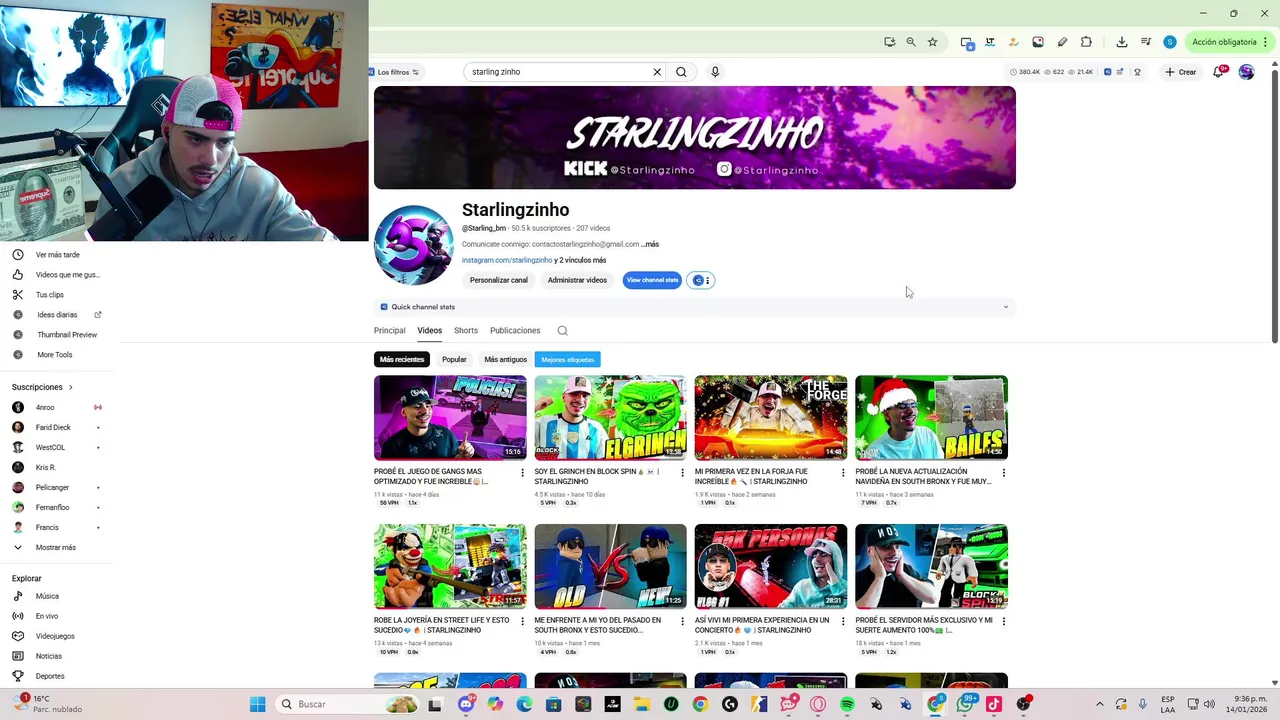Image resolution: width=1280 pixels, height=720 pixels.
Task: Open the LT extension icon
Action: point(990,42)
